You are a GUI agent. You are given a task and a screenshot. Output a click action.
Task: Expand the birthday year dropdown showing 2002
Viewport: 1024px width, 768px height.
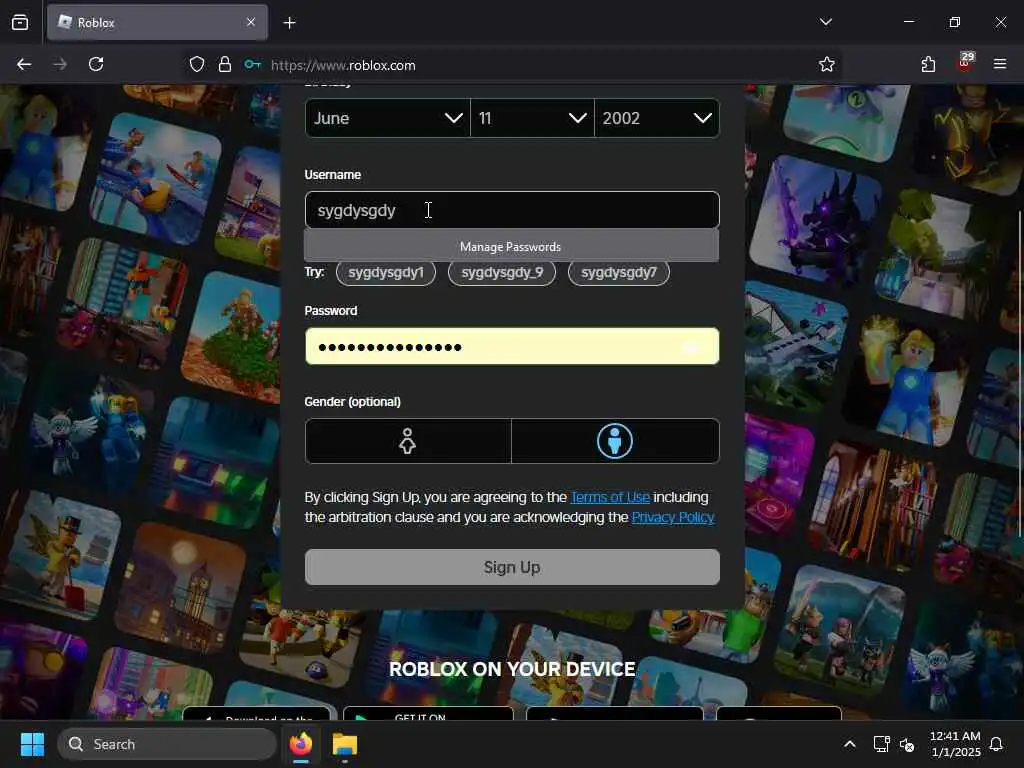pyautogui.click(x=657, y=118)
